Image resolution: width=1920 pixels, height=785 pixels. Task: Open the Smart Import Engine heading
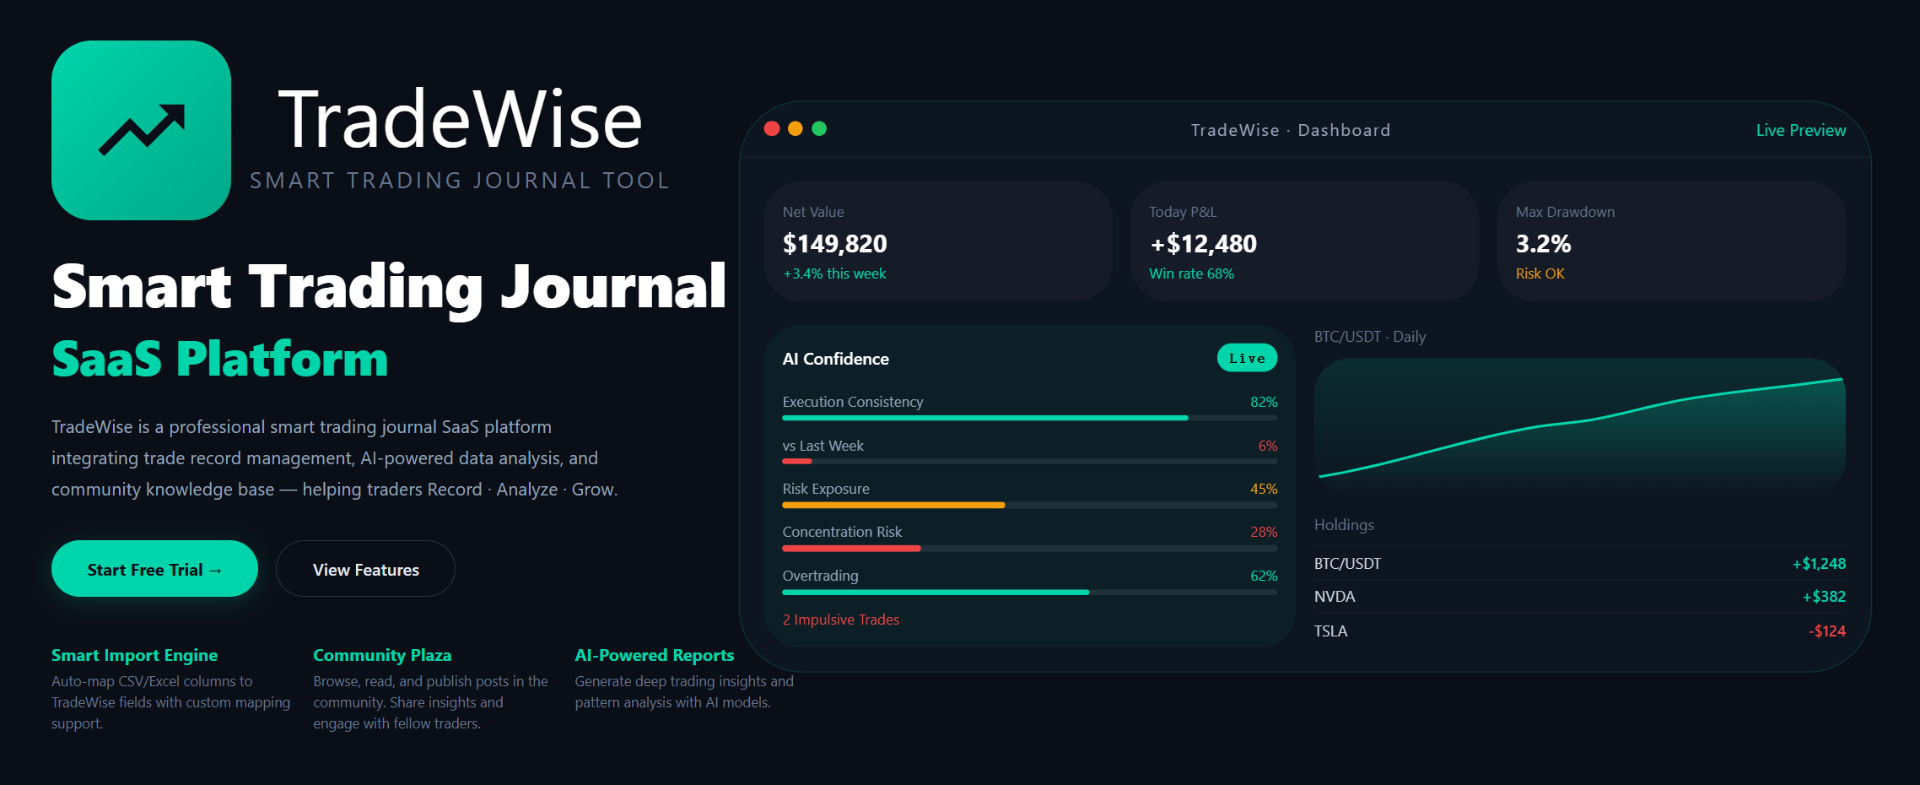click(134, 655)
